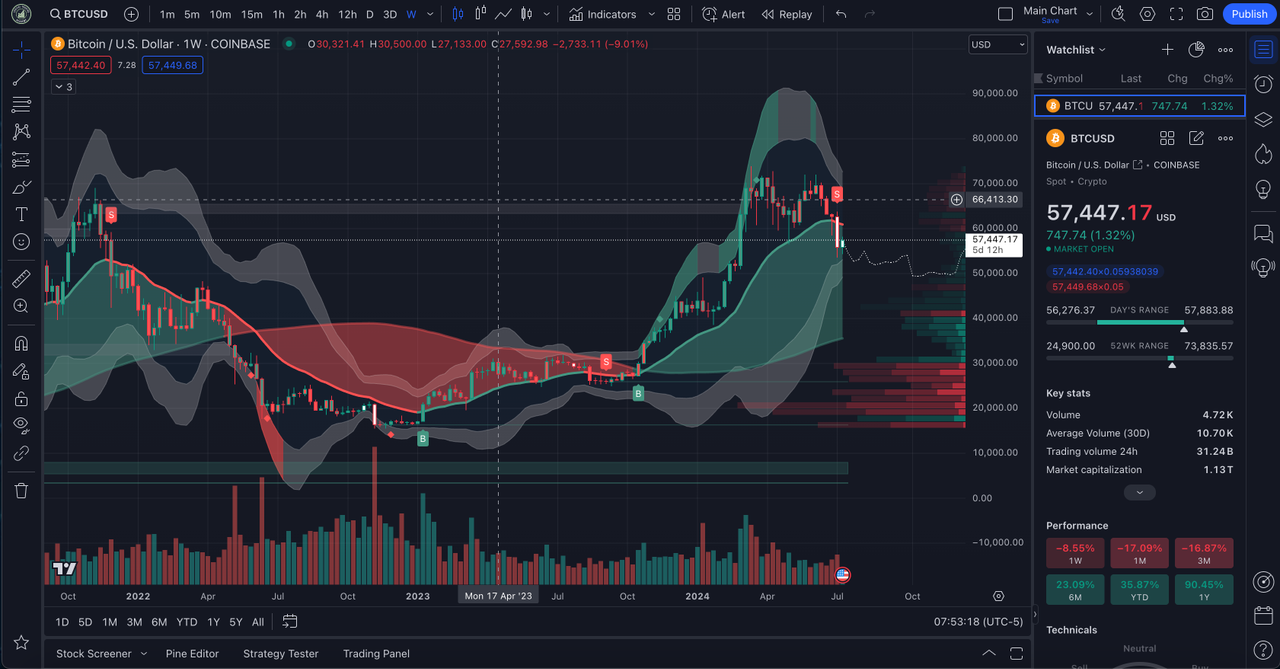Image resolution: width=1280 pixels, height=669 pixels.
Task: Switch to the Strategy Tester tab
Action: click(x=281, y=654)
